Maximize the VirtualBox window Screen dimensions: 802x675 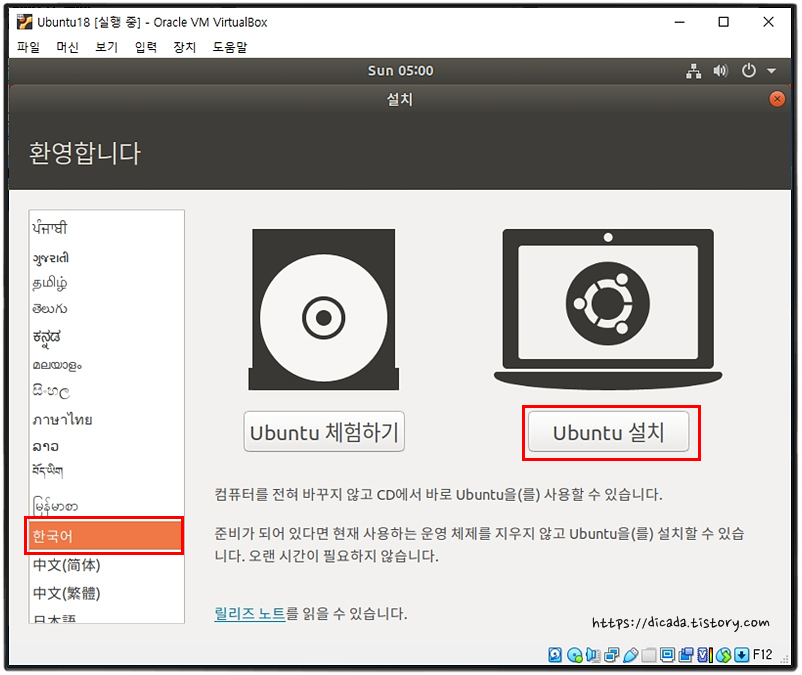pos(723,22)
